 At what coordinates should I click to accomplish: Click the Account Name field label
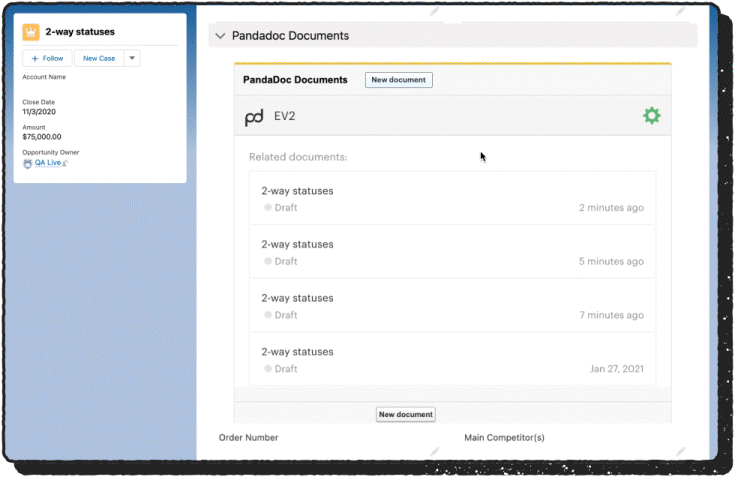coord(44,77)
